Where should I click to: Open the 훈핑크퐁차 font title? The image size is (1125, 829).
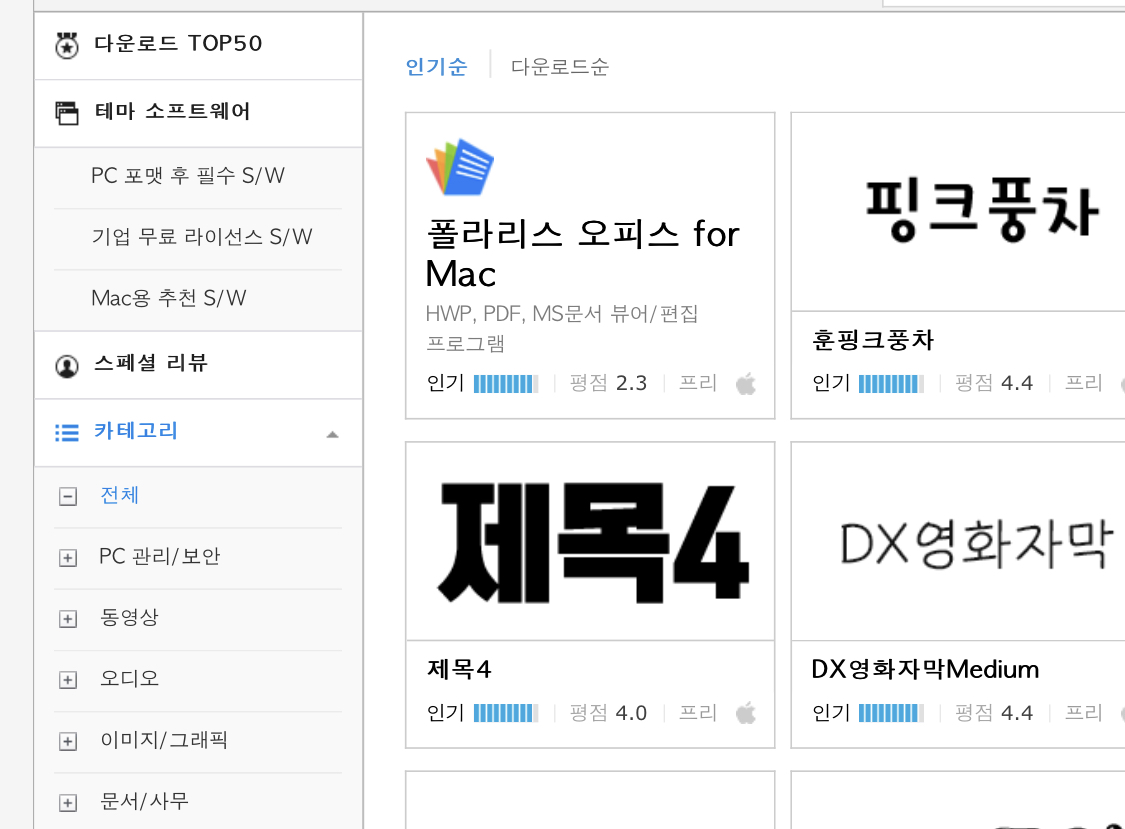pyautogui.click(x=873, y=339)
